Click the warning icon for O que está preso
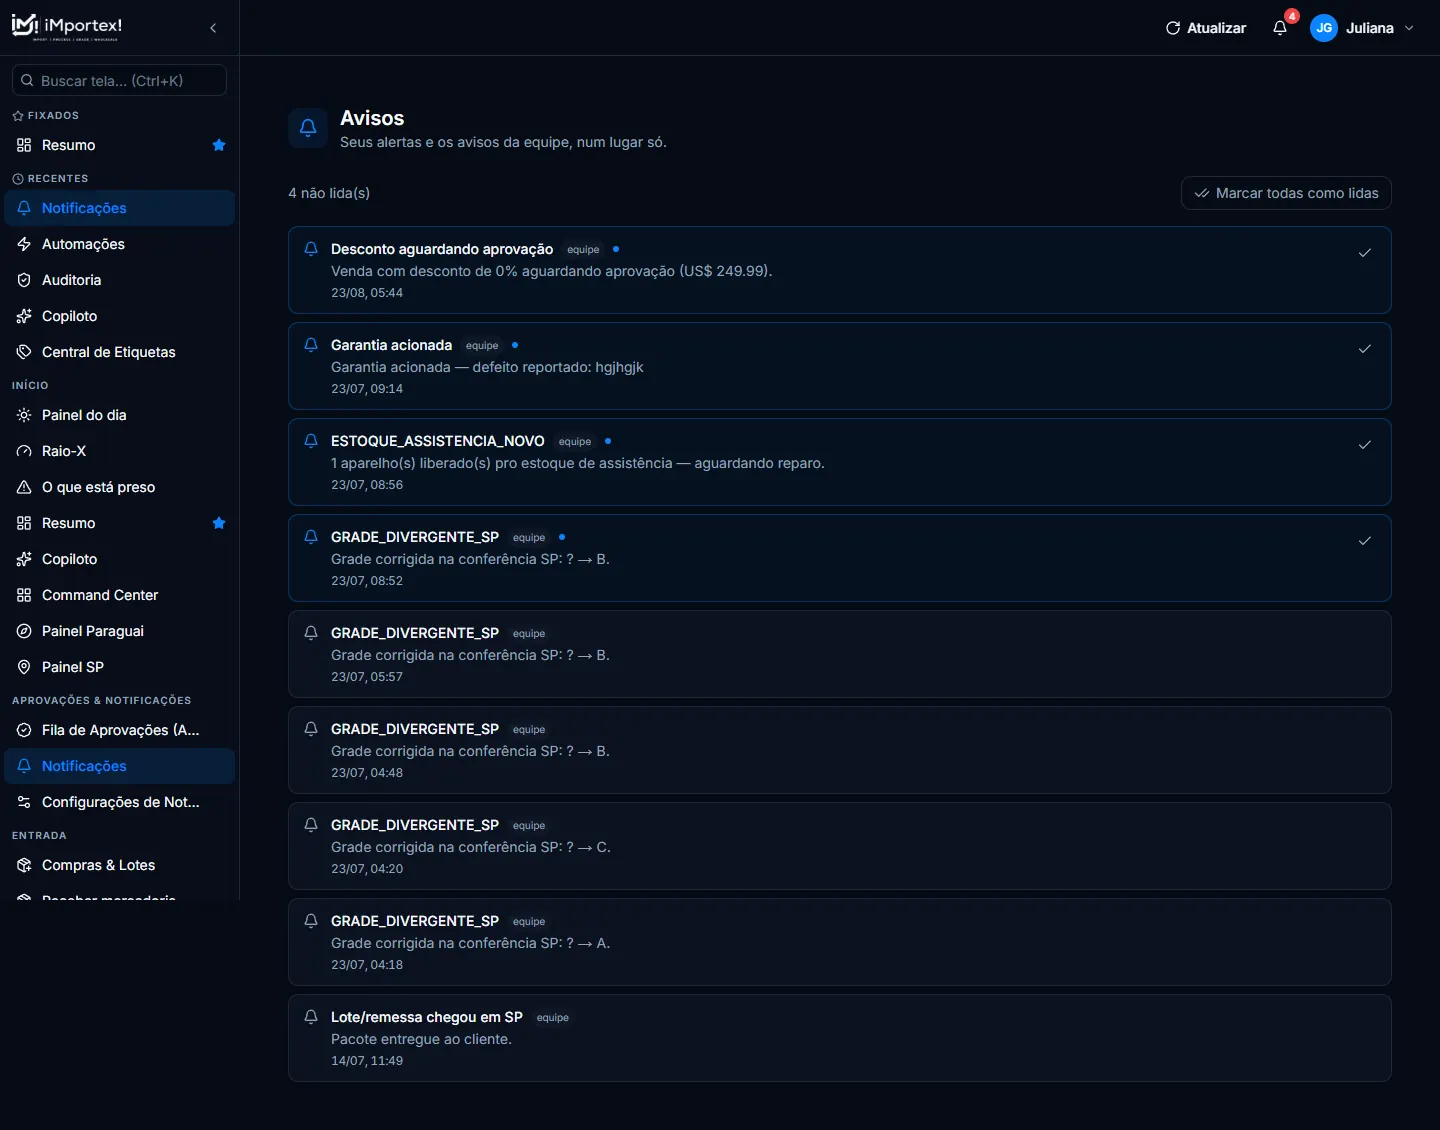1440x1130 pixels. tap(24, 487)
